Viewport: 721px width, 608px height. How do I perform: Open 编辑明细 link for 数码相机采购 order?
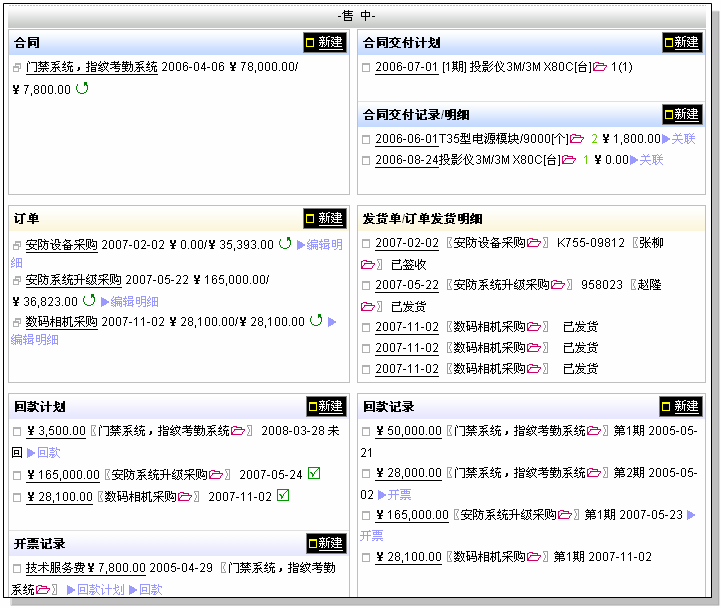click(35, 340)
